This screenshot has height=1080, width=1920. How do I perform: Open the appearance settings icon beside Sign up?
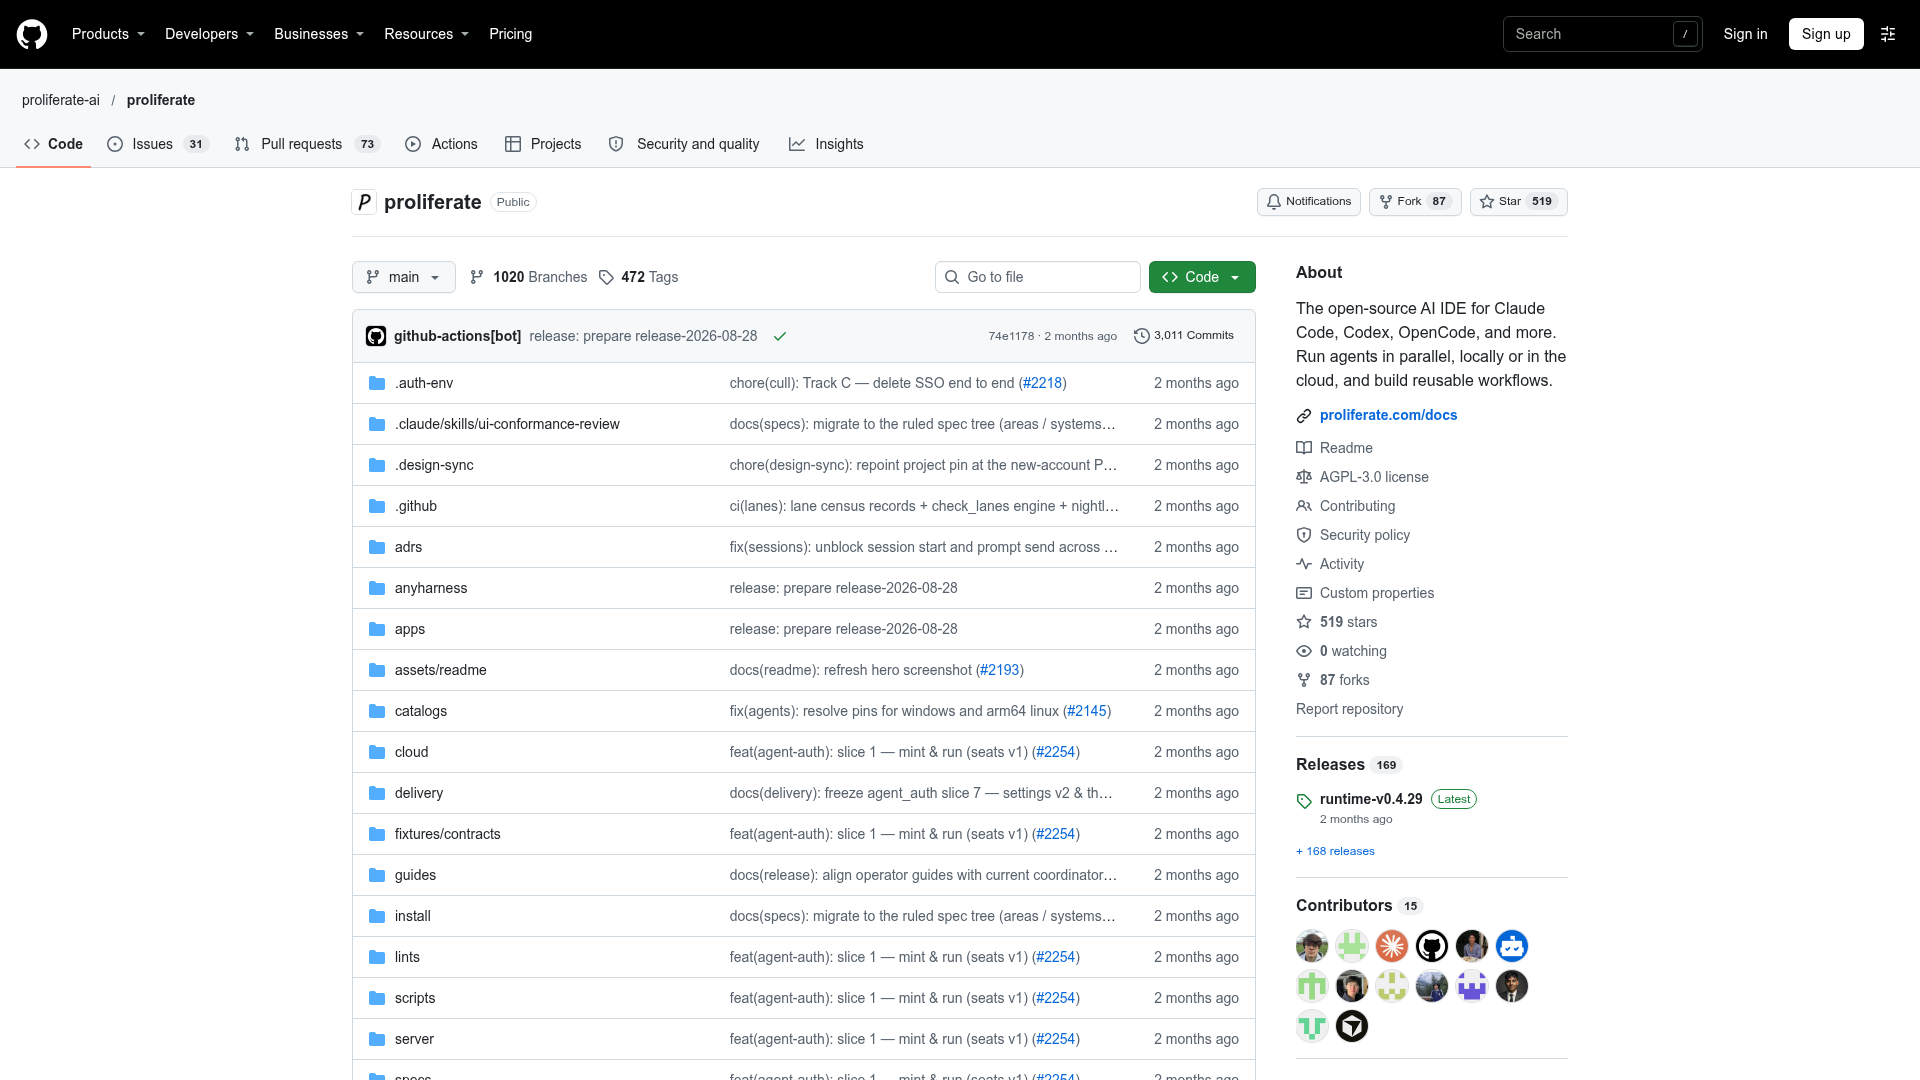tap(1888, 34)
